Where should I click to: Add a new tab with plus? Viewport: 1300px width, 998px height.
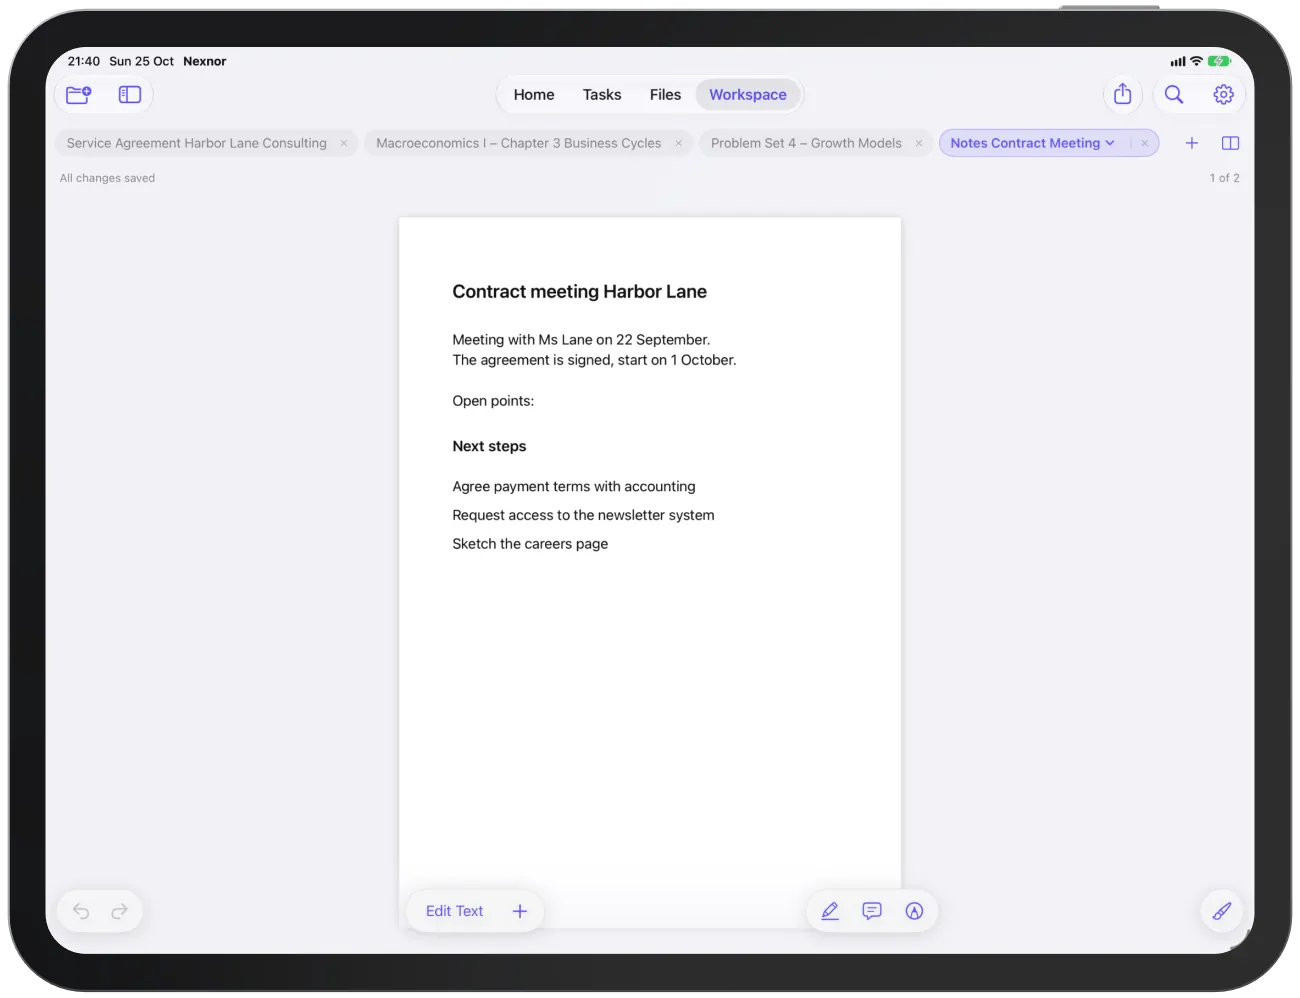click(x=1192, y=143)
